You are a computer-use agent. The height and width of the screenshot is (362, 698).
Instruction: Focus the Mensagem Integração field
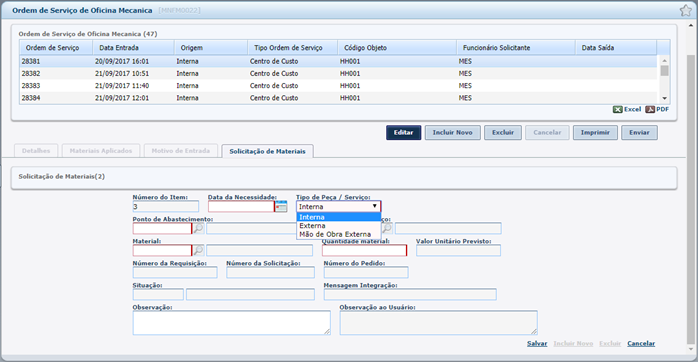(x=410, y=294)
